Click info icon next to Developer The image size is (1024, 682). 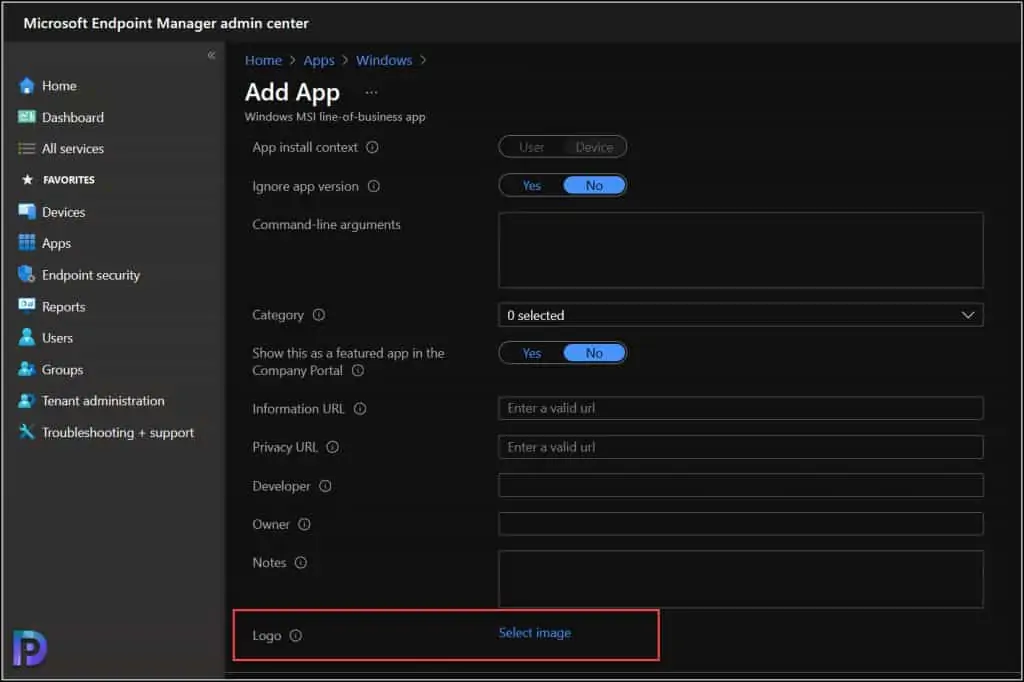tap(325, 486)
